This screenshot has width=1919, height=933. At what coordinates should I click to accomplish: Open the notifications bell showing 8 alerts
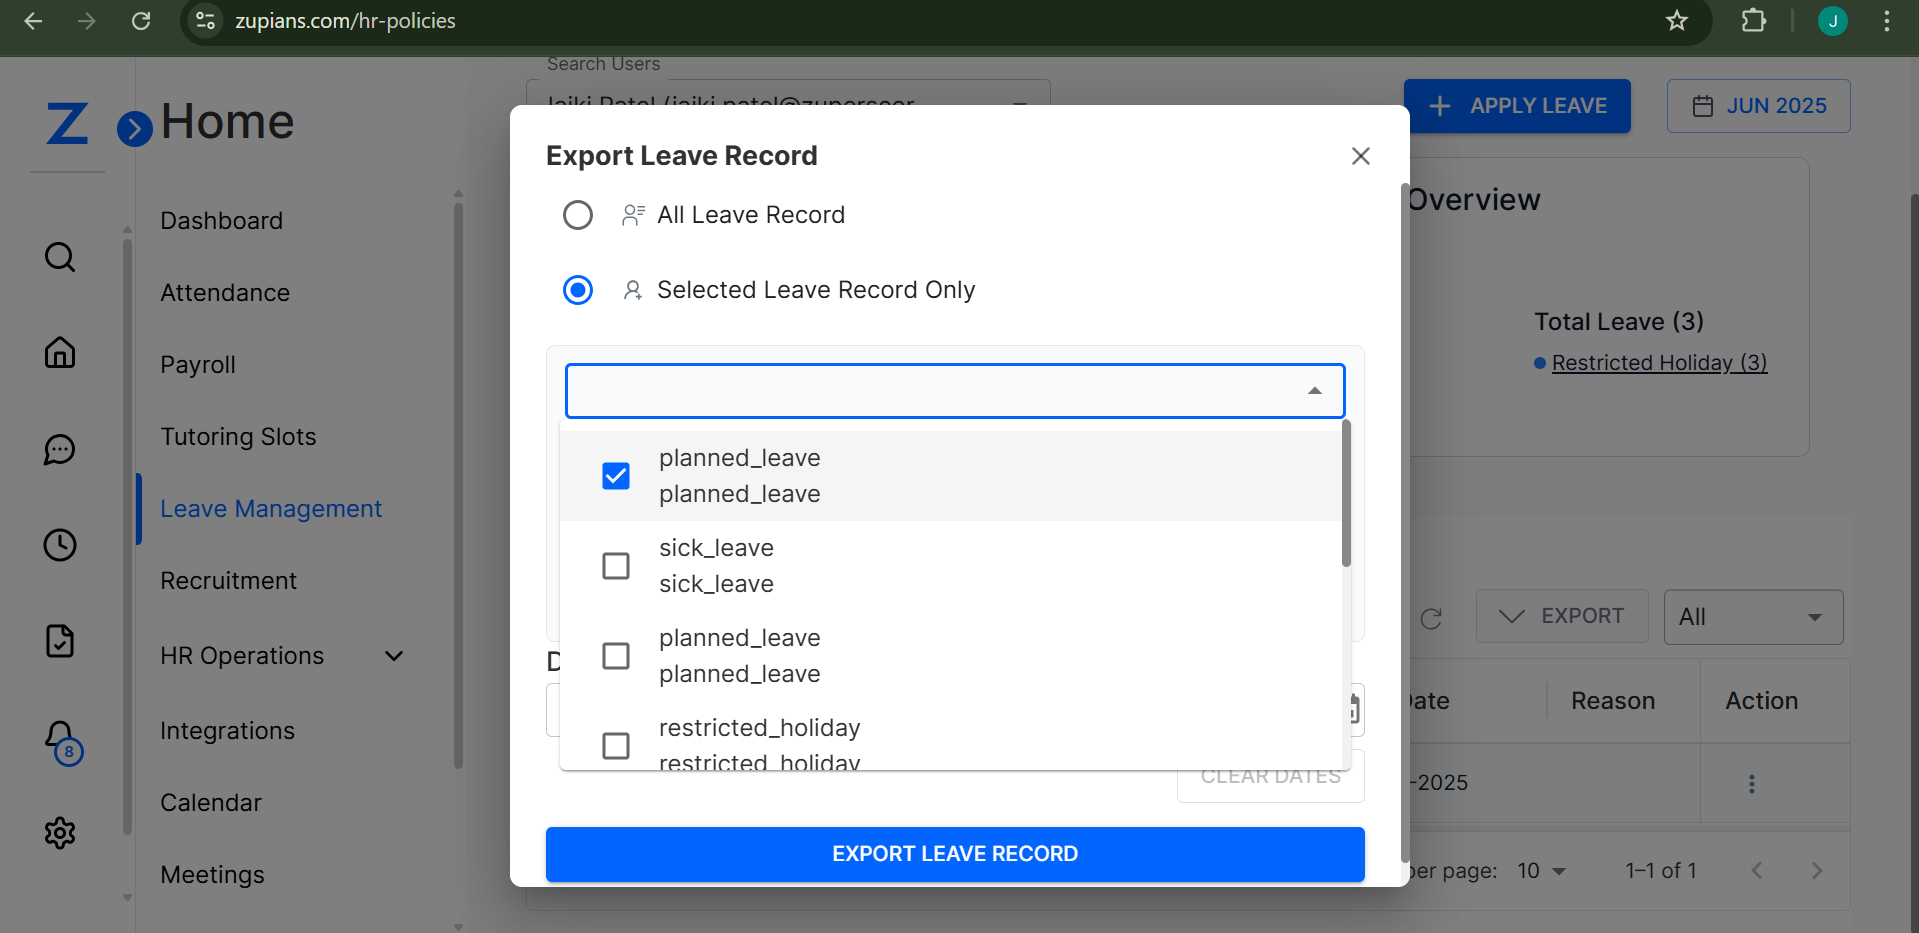(x=59, y=742)
